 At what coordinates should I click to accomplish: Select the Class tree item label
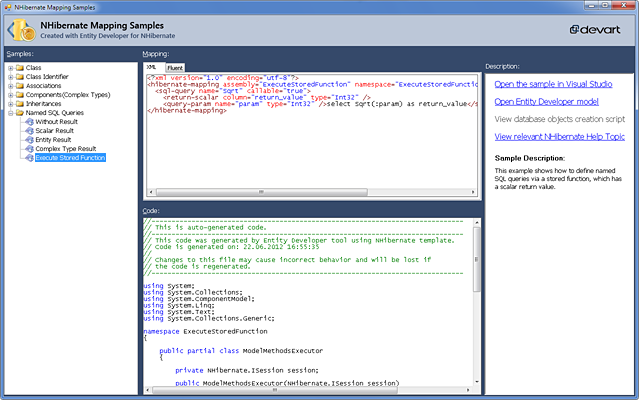pyautogui.click(x=33, y=68)
